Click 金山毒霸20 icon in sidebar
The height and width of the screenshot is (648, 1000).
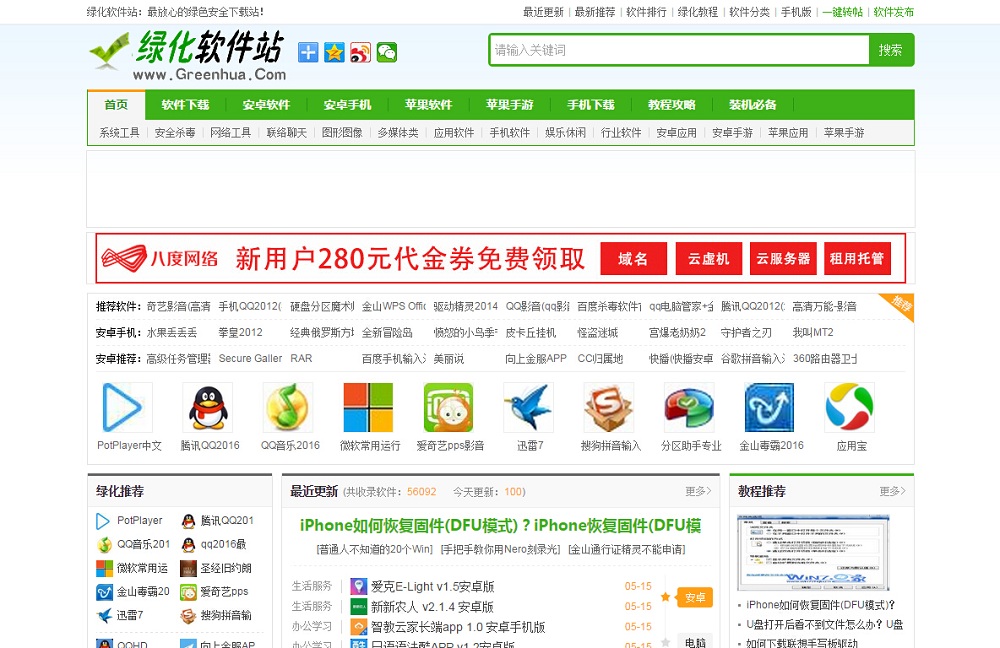[x=104, y=592]
